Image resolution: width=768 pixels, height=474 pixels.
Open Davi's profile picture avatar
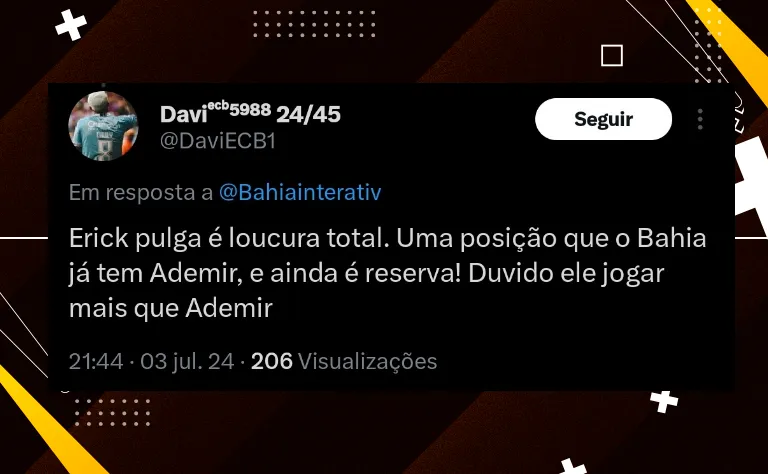click(103, 126)
